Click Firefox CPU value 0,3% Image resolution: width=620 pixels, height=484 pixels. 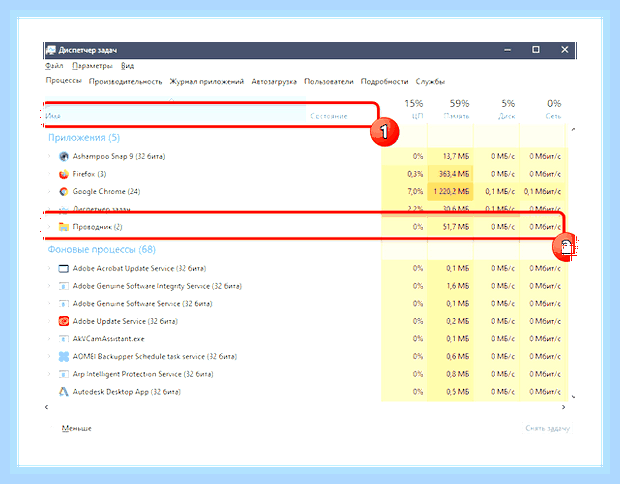pos(415,174)
